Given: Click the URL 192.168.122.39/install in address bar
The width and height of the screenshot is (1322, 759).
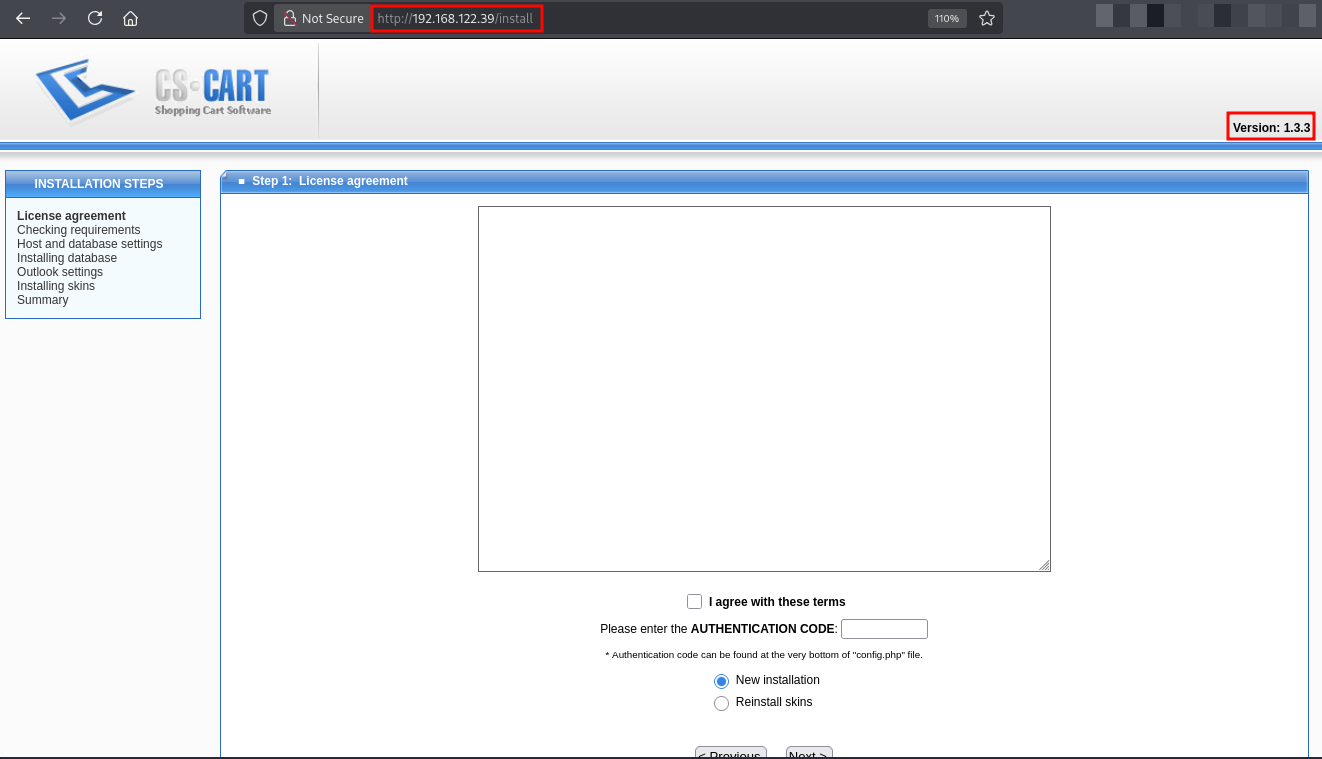Looking at the screenshot, I should pos(455,18).
